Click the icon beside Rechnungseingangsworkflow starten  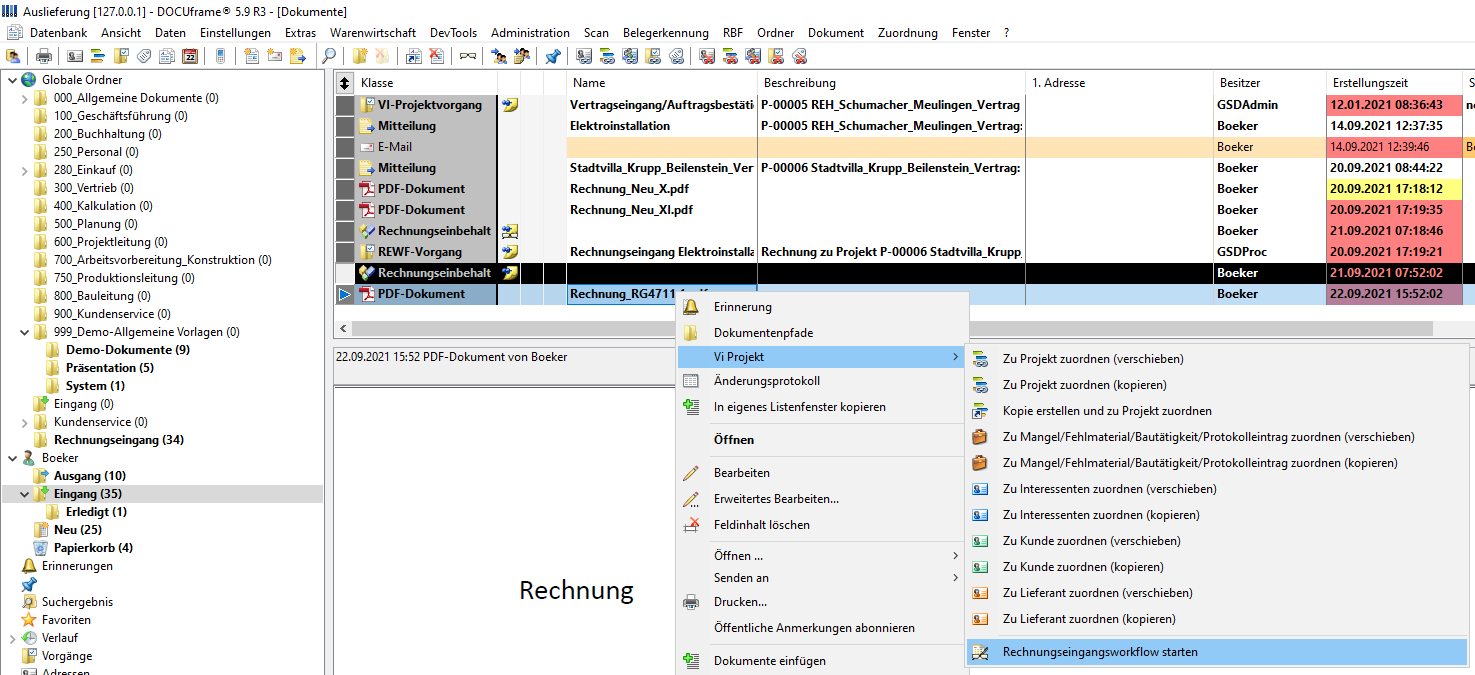coord(981,652)
